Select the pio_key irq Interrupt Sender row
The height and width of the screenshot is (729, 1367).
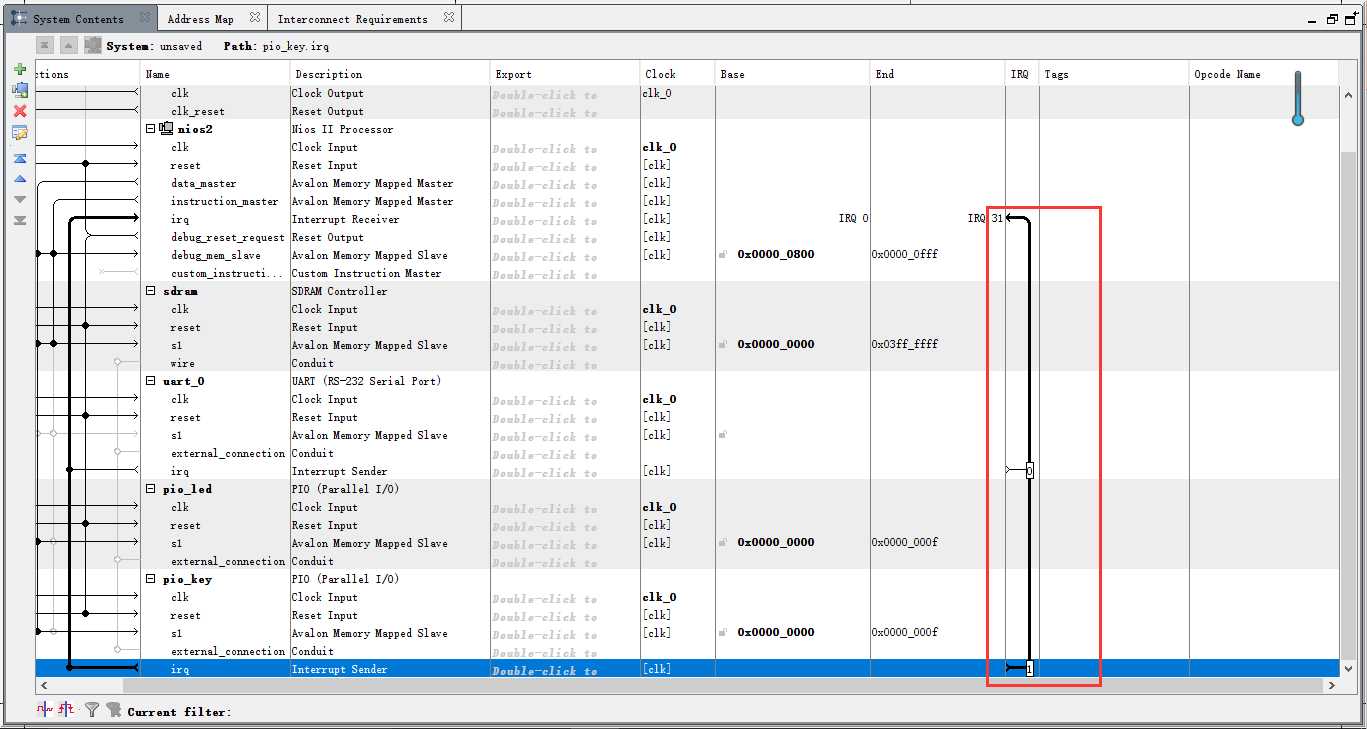[686, 668]
